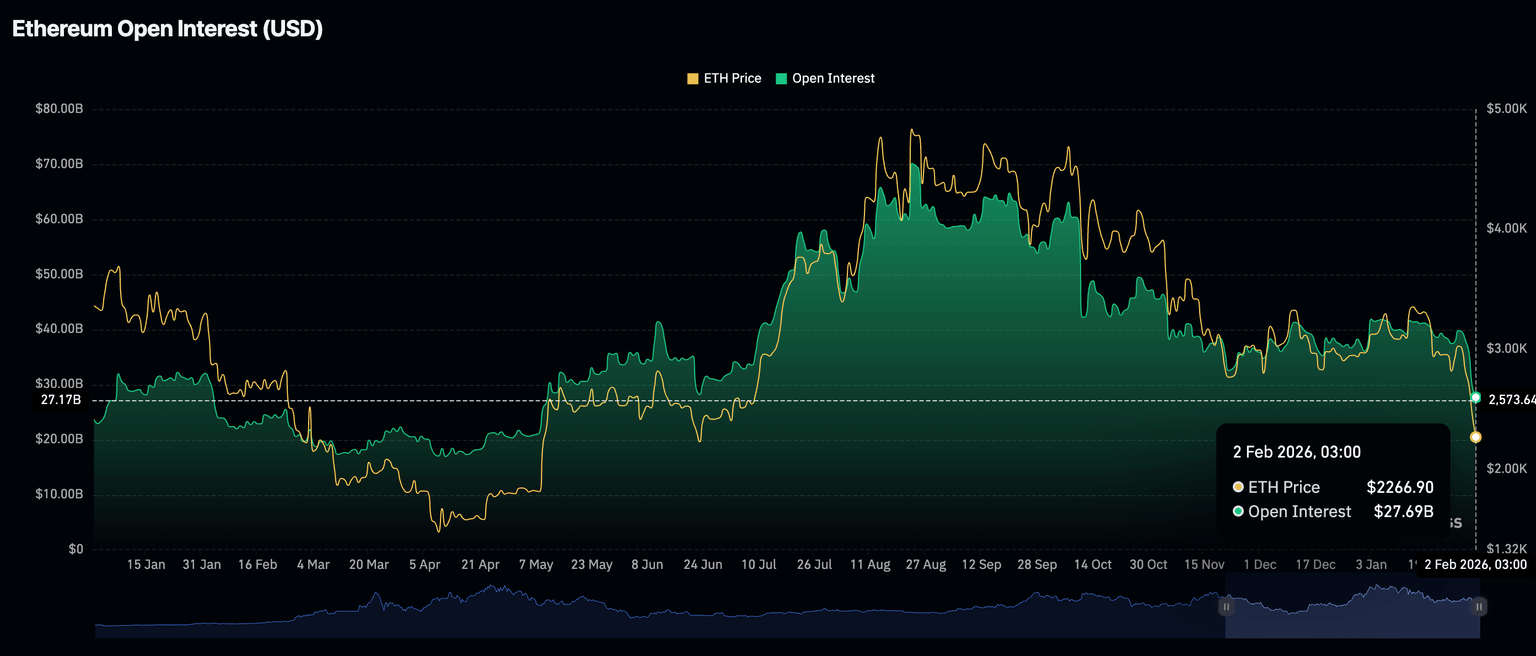The image size is (1536, 656).
Task: Click the yellow dot beside ETH Price in tooltip
Action: coord(1238,487)
